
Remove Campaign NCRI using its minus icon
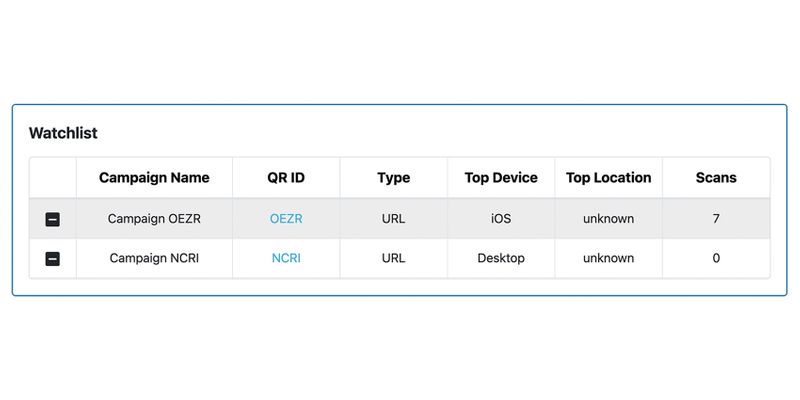point(53,259)
